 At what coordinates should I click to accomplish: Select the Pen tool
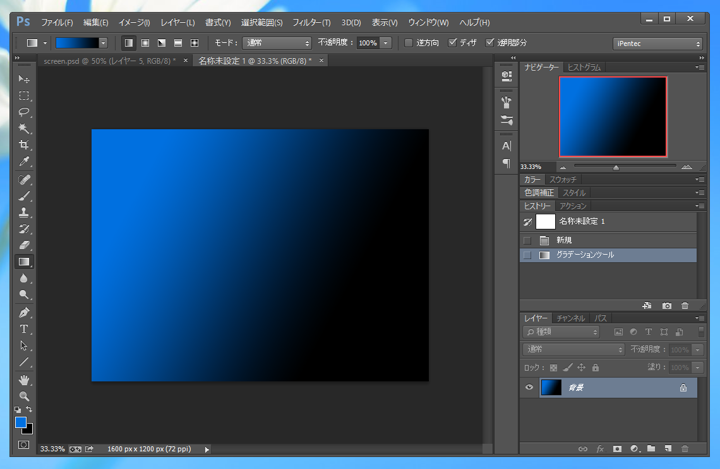[x=24, y=313]
